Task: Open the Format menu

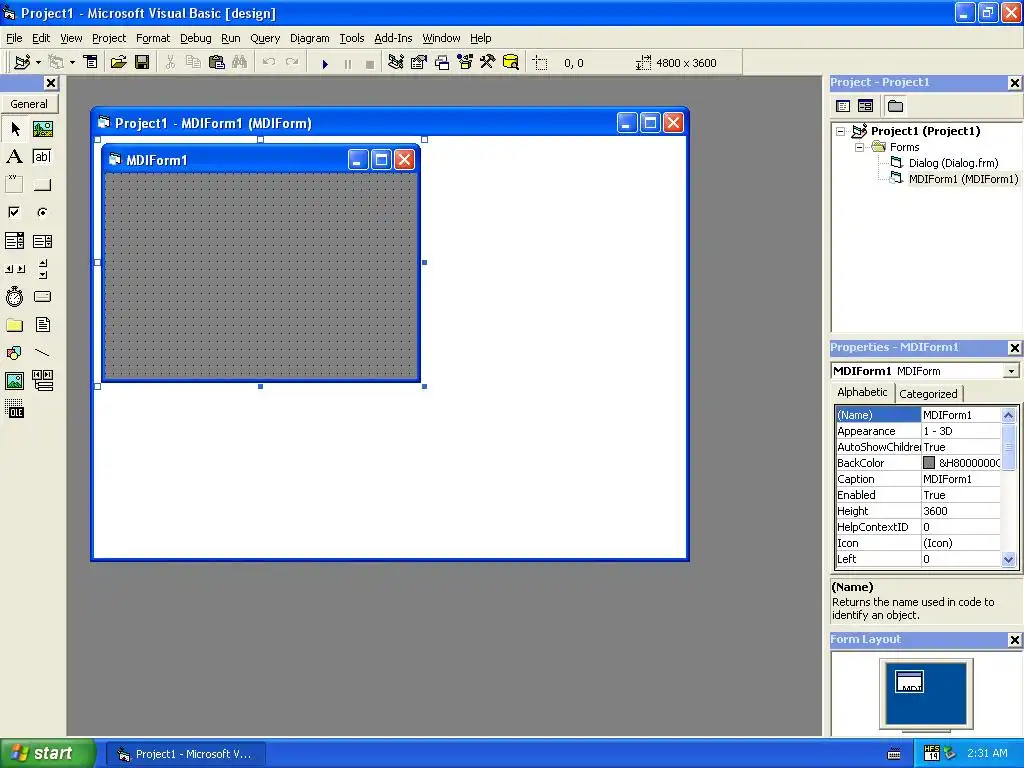Action: pyautogui.click(x=153, y=38)
